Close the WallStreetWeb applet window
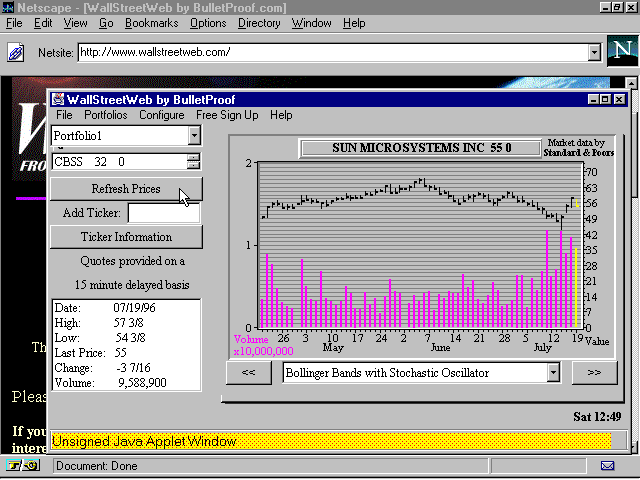 tap(620, 99)
